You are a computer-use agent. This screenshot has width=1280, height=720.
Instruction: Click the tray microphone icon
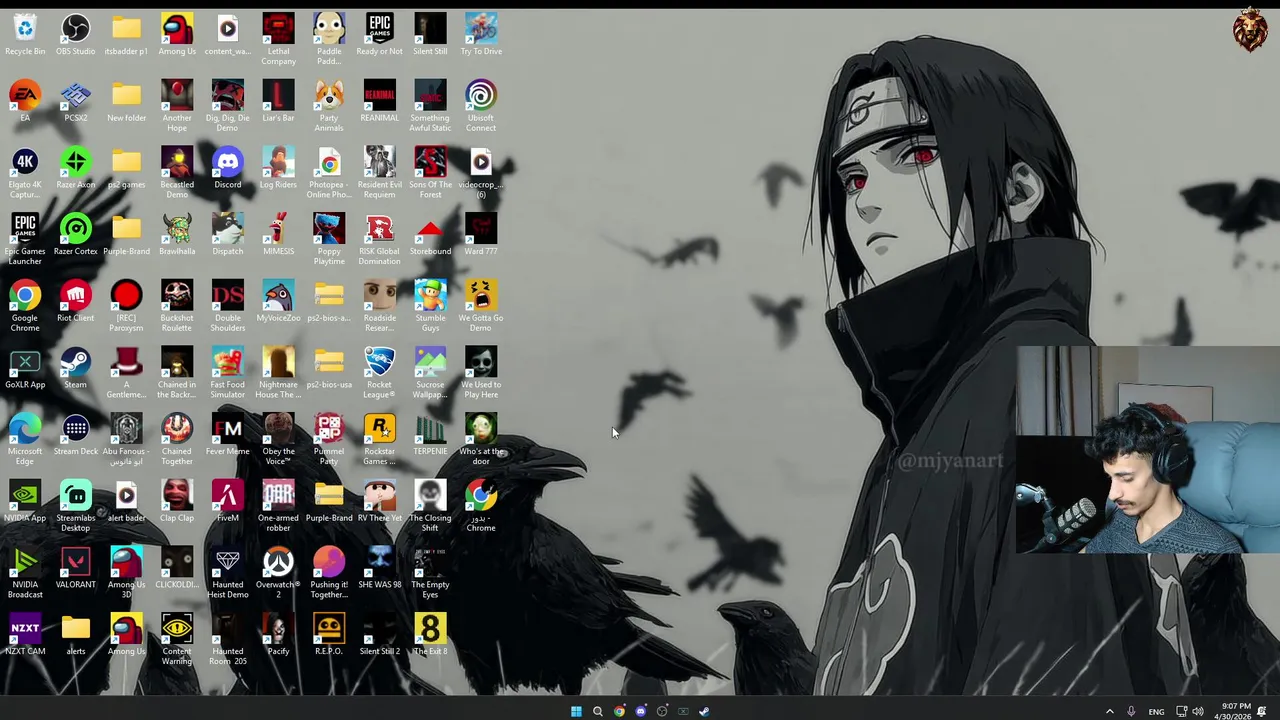[x=1131, y=711]
